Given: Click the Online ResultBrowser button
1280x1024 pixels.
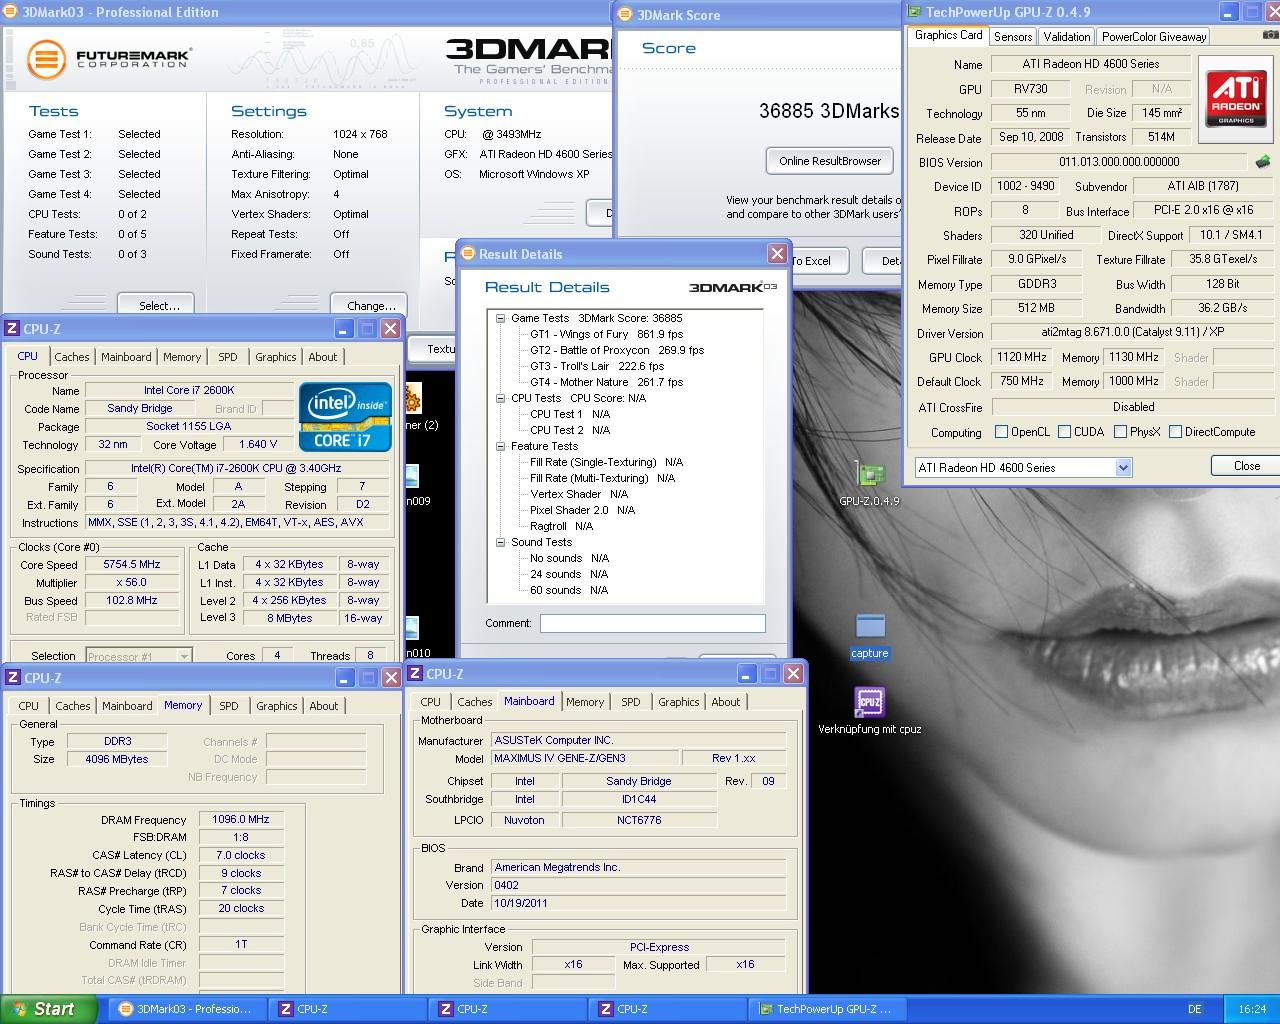Looking at the screenshot, I should click(830, 161).
